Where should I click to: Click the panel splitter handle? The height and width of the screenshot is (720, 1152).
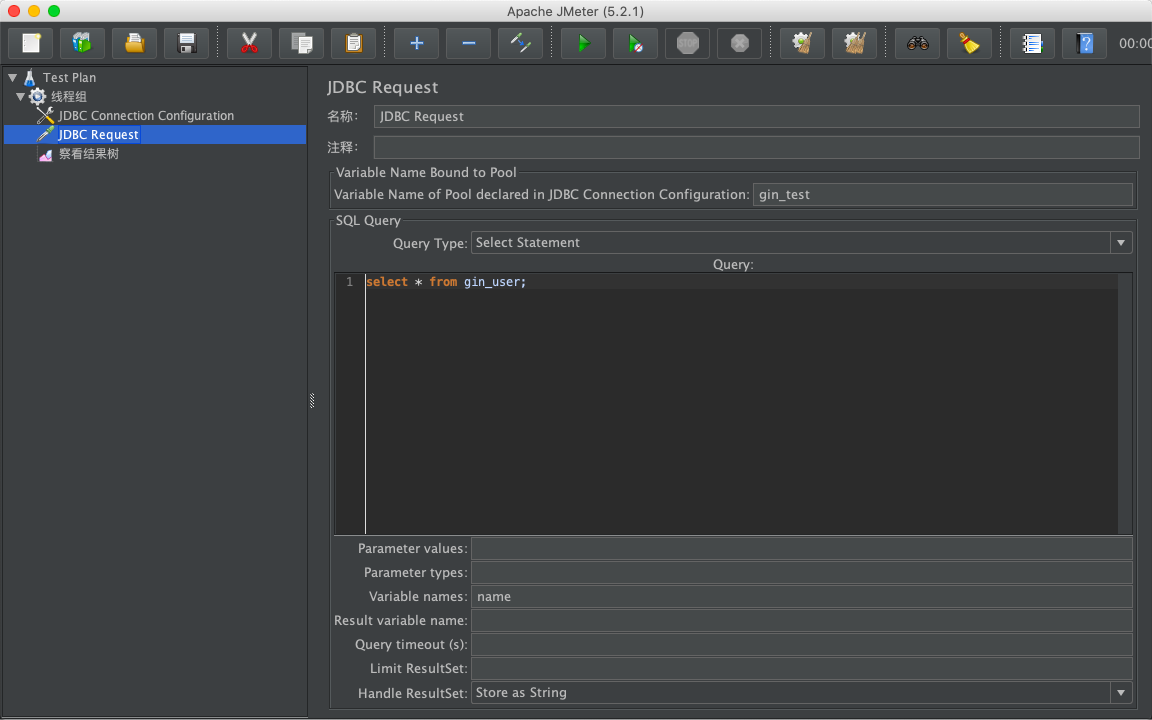coord(312,400)
